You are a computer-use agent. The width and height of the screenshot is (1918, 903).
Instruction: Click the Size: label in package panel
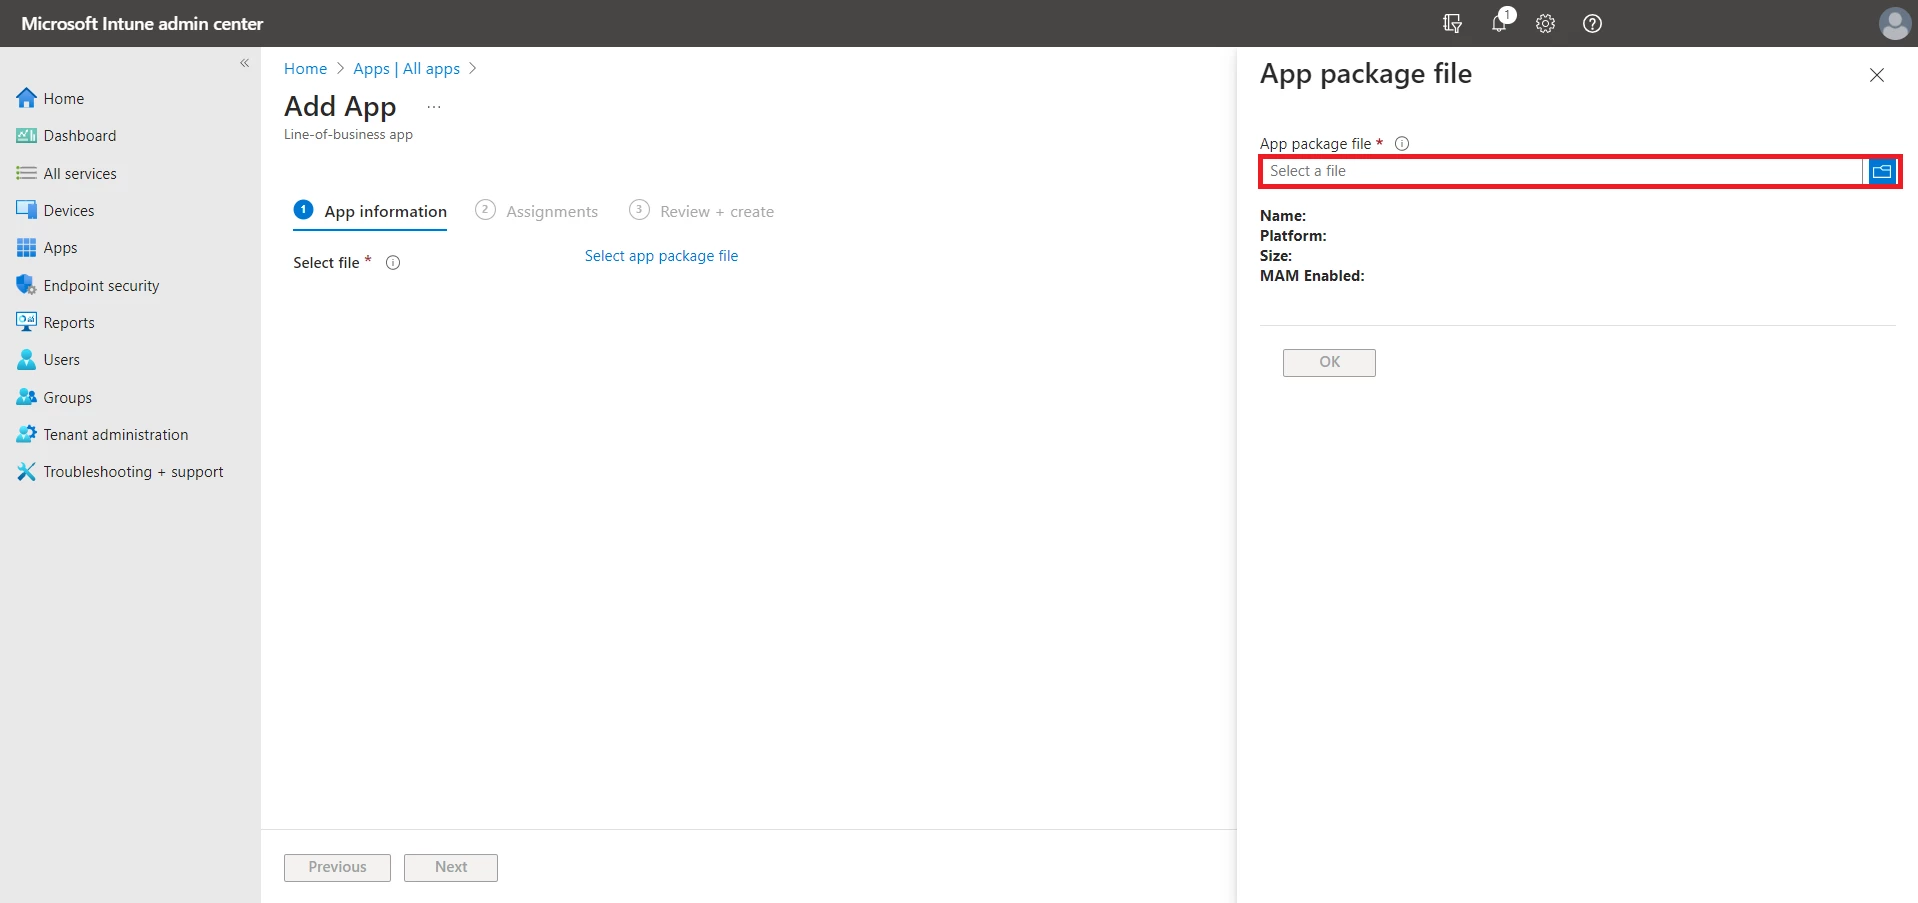click(x=1276, y=256)
